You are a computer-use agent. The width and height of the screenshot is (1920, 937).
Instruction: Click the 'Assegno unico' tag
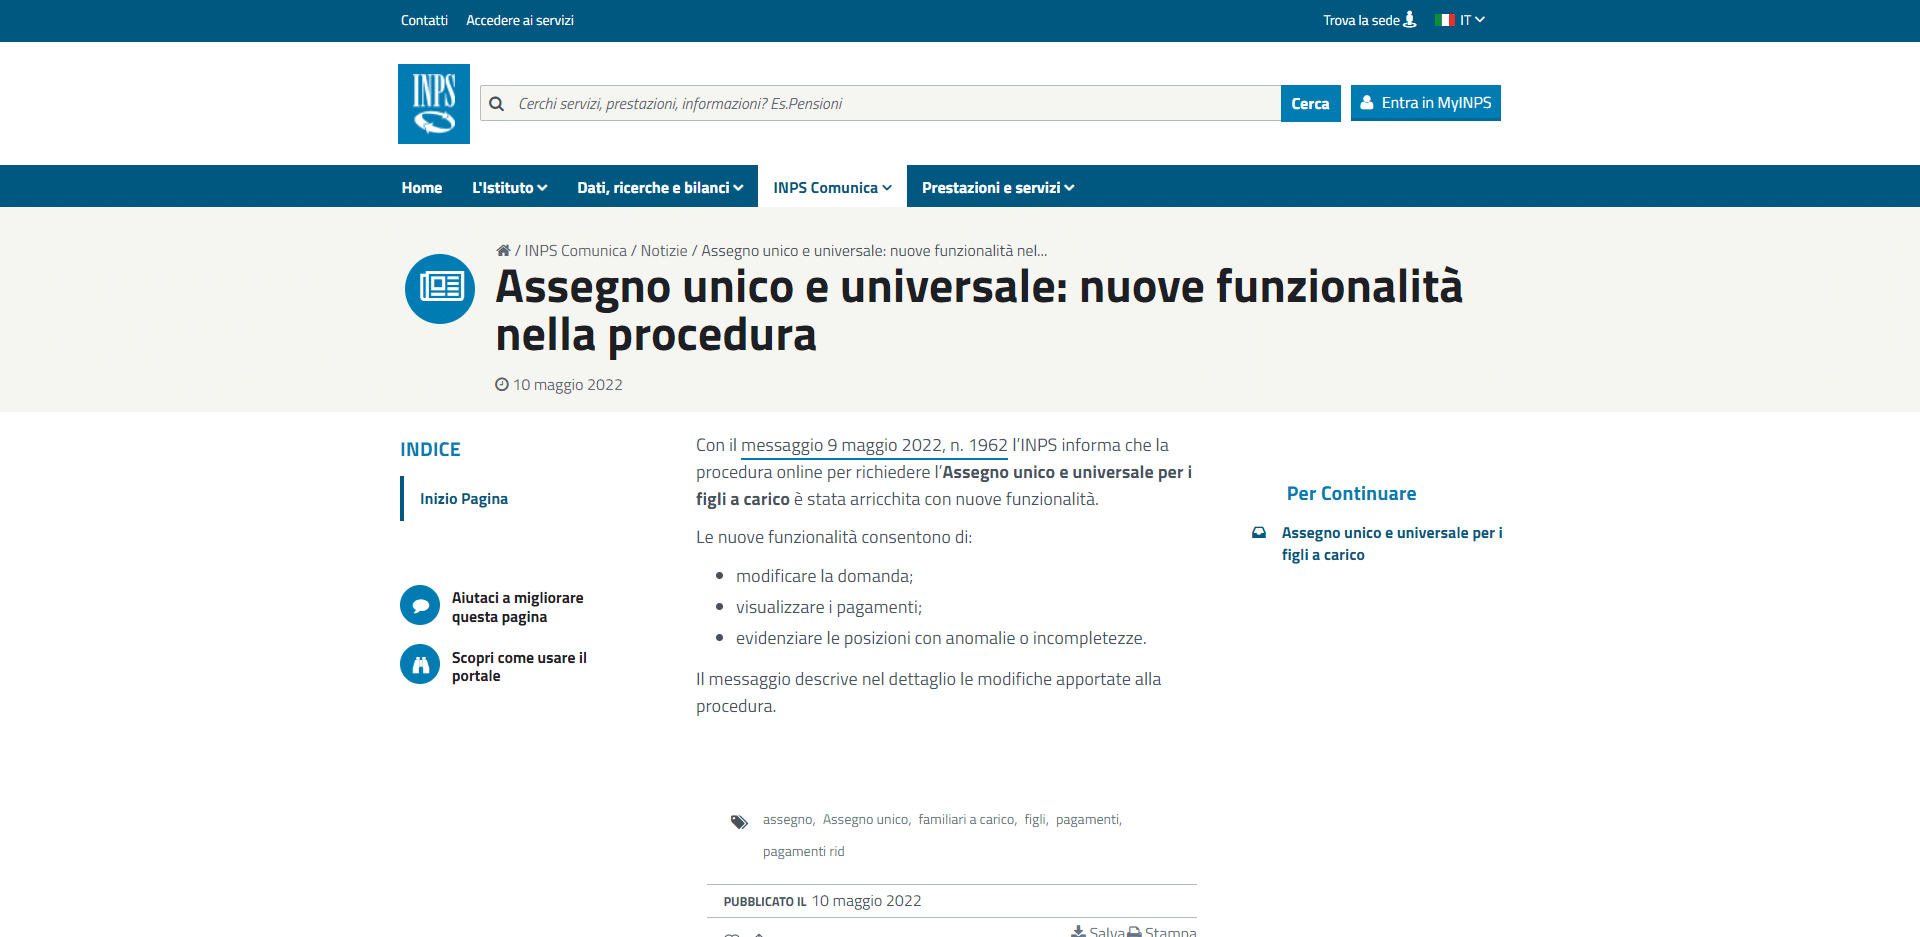pos(866,819)
